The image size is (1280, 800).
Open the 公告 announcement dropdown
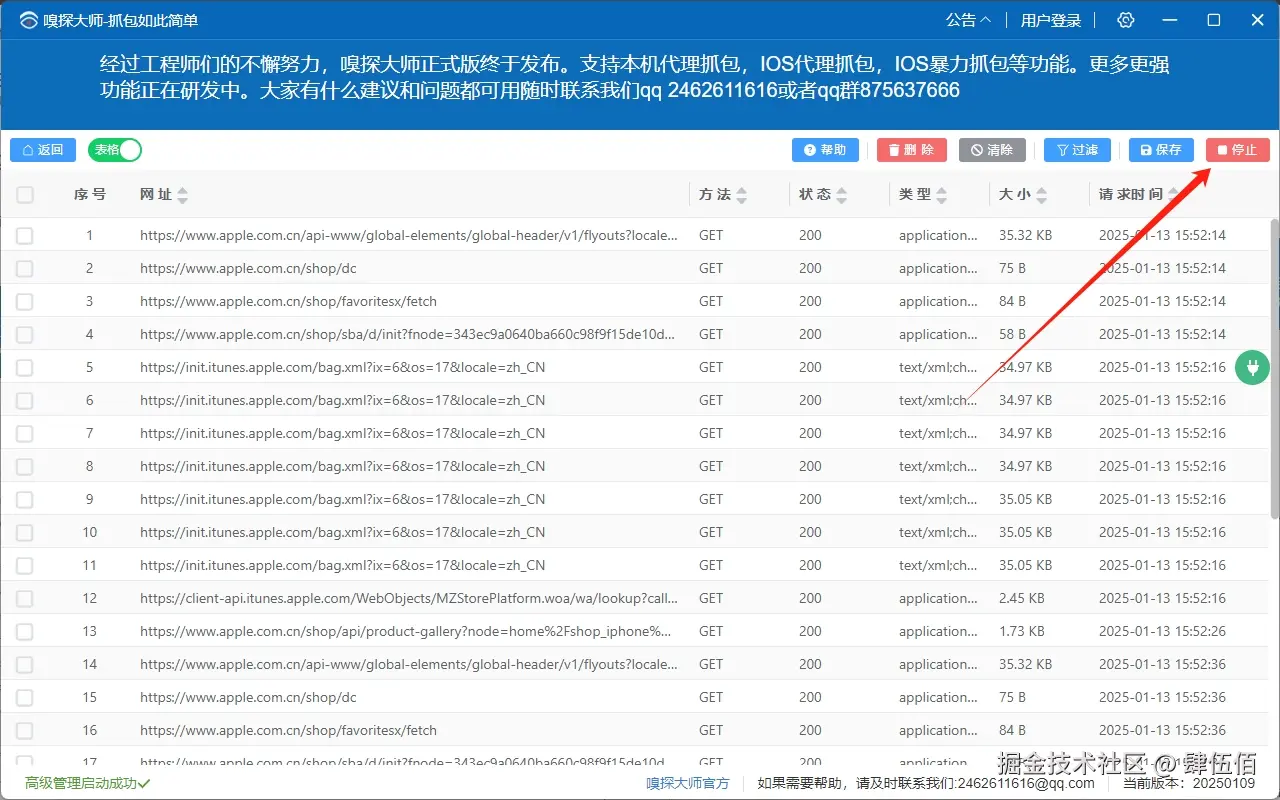(x=969, y=20)
